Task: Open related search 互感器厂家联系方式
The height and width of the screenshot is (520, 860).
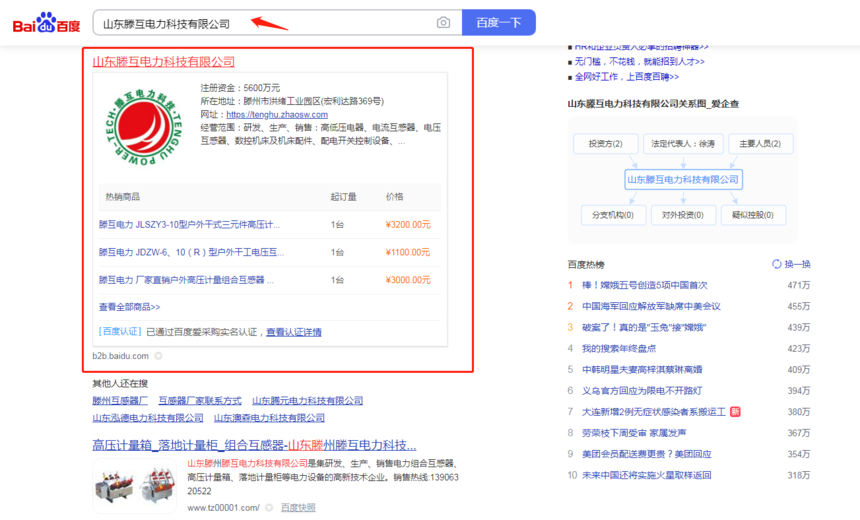Action: pos(200,400)
